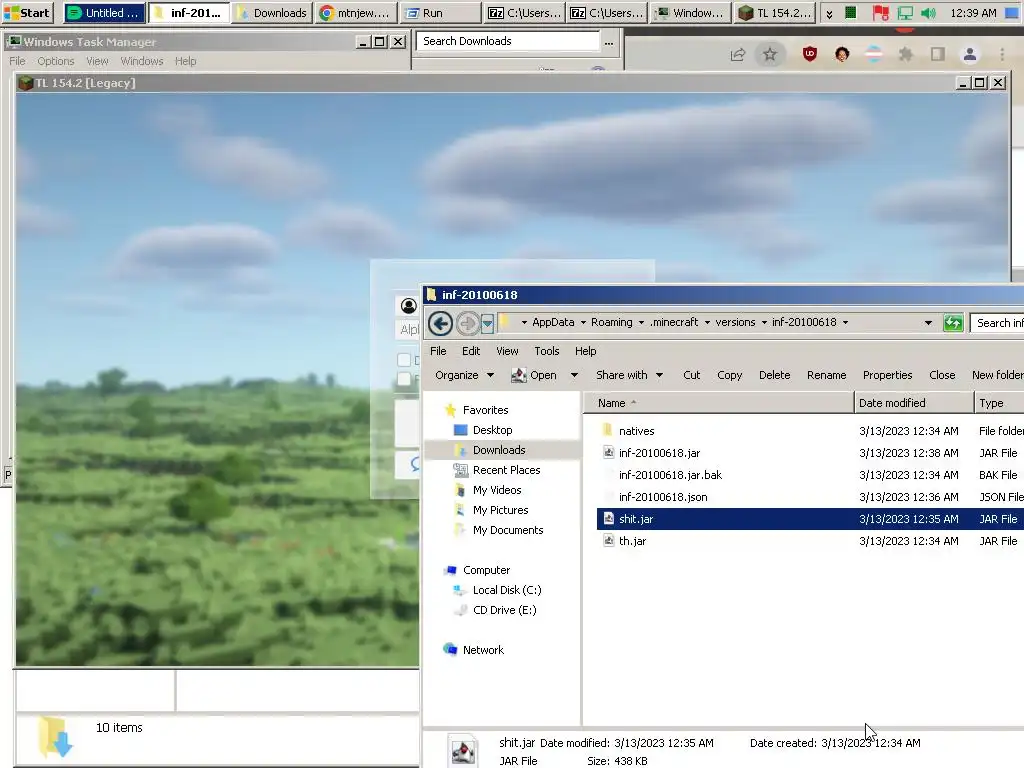Switch to mtnjew Chrome taskbar item

tap(356, 13)
